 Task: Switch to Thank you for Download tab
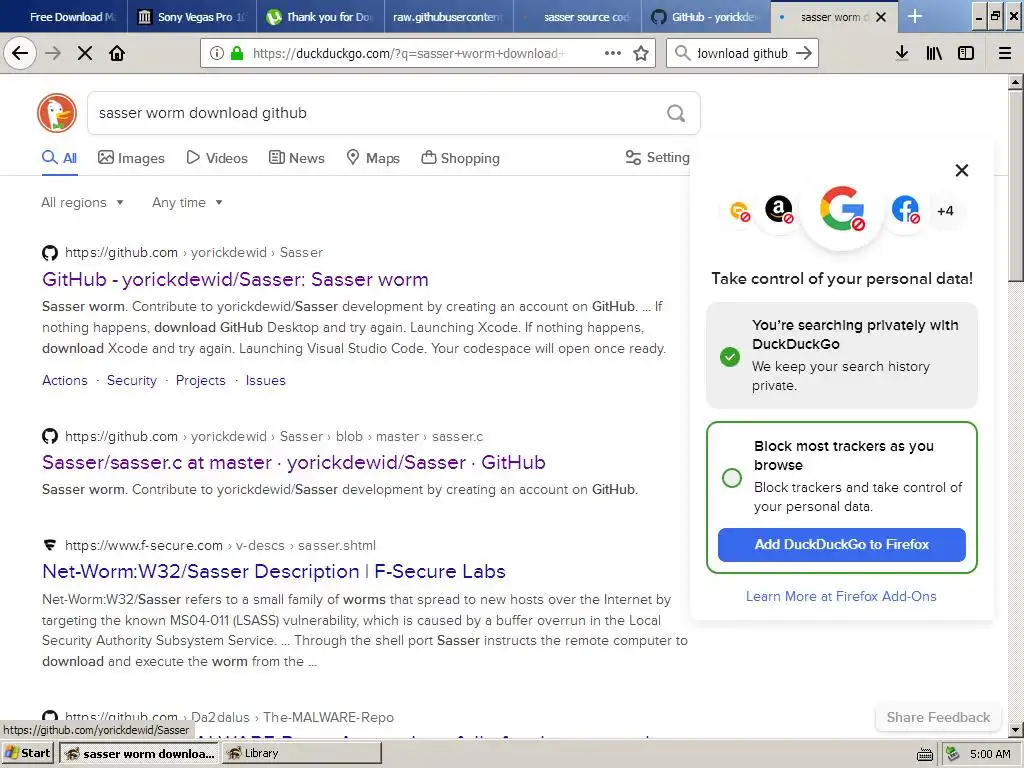coord(320,17)
